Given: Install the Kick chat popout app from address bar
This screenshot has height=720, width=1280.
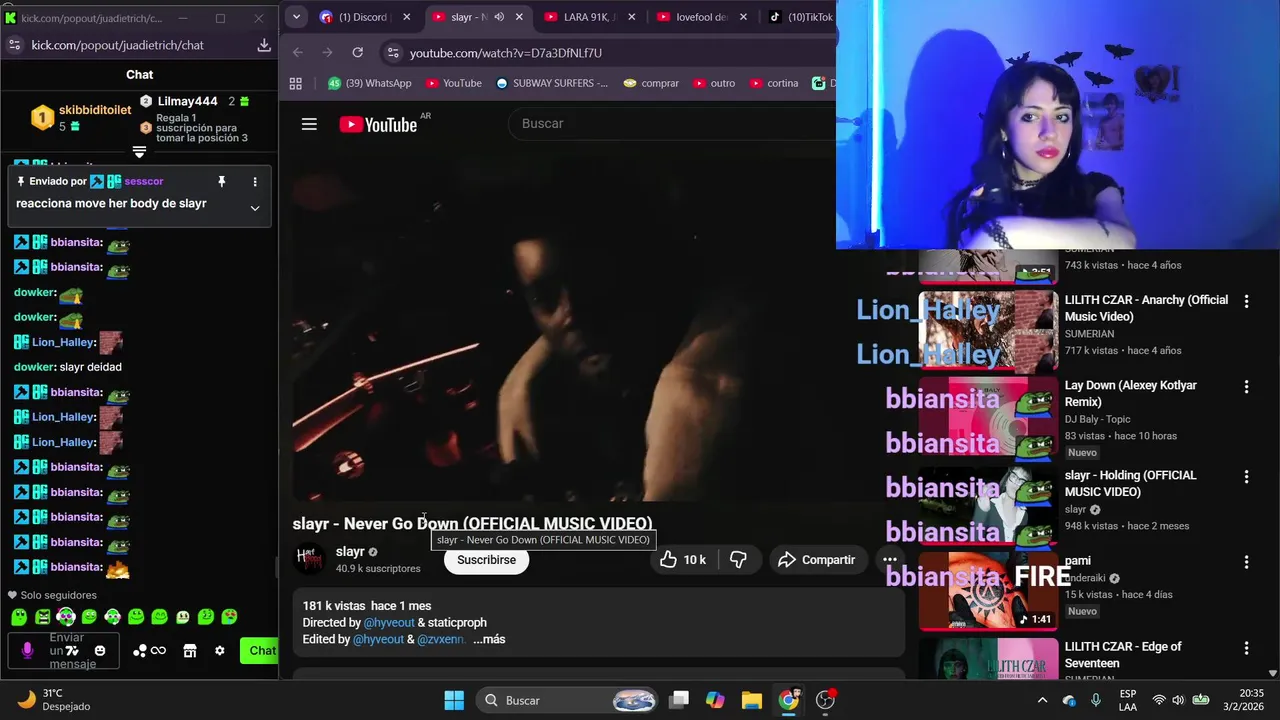Looking at the screenshot, I should 264,45.
